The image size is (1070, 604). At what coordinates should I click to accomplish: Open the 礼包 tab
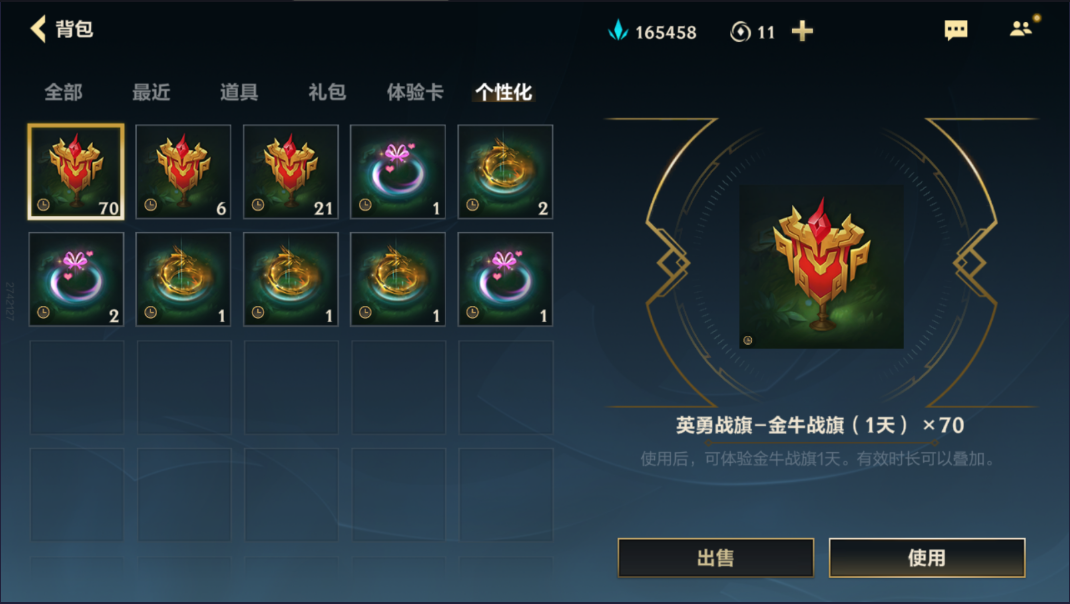tap(327, 92)
